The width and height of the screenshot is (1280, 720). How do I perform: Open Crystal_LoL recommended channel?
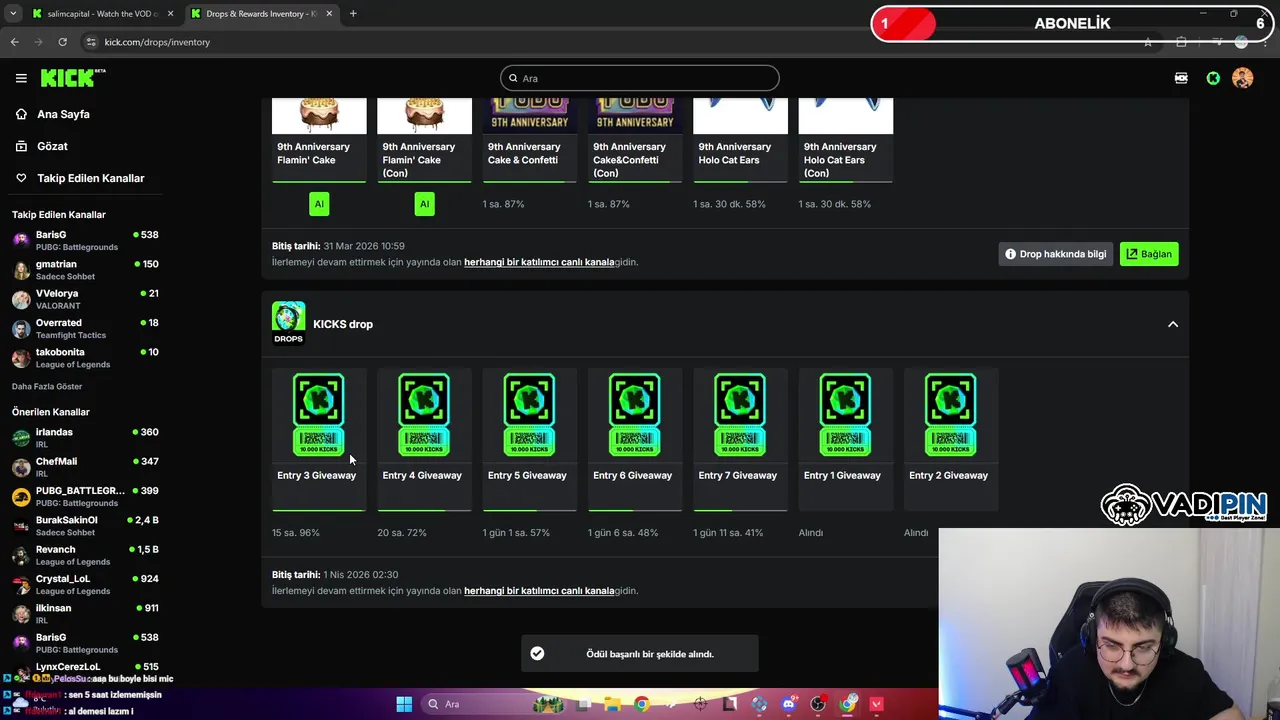pos(85,584)
